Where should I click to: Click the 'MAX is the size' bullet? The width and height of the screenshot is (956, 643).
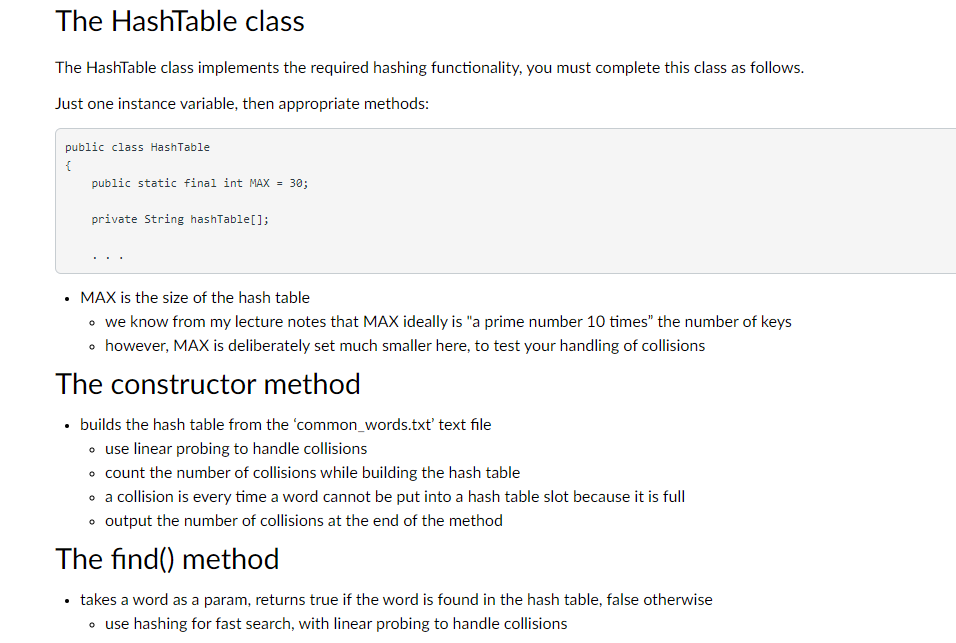195,298
